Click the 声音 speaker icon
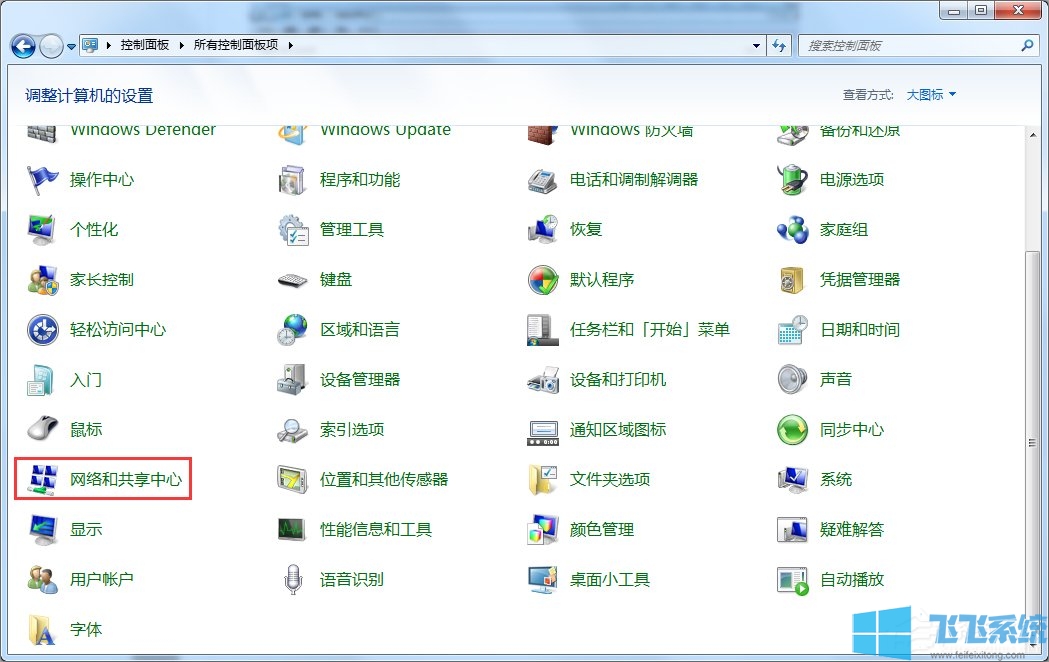This screenshot has height=662, width=1049. click(x=792, y=380)
